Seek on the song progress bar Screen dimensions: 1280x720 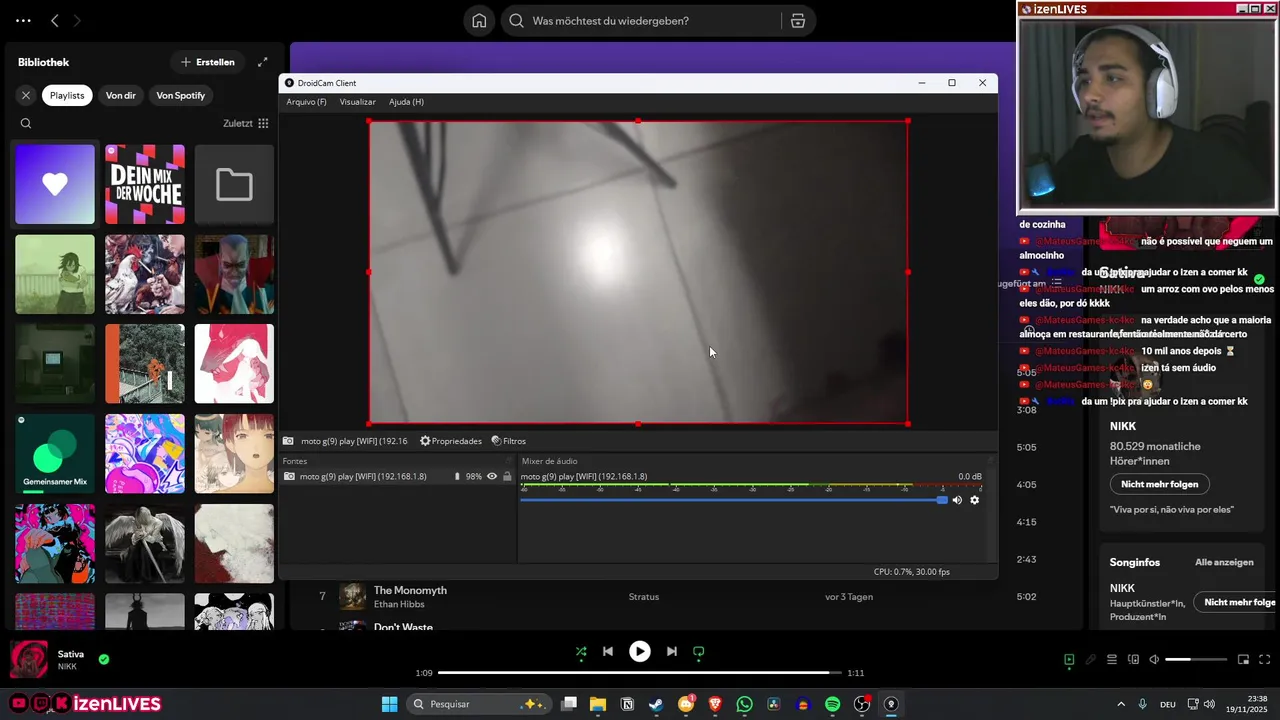638,673
